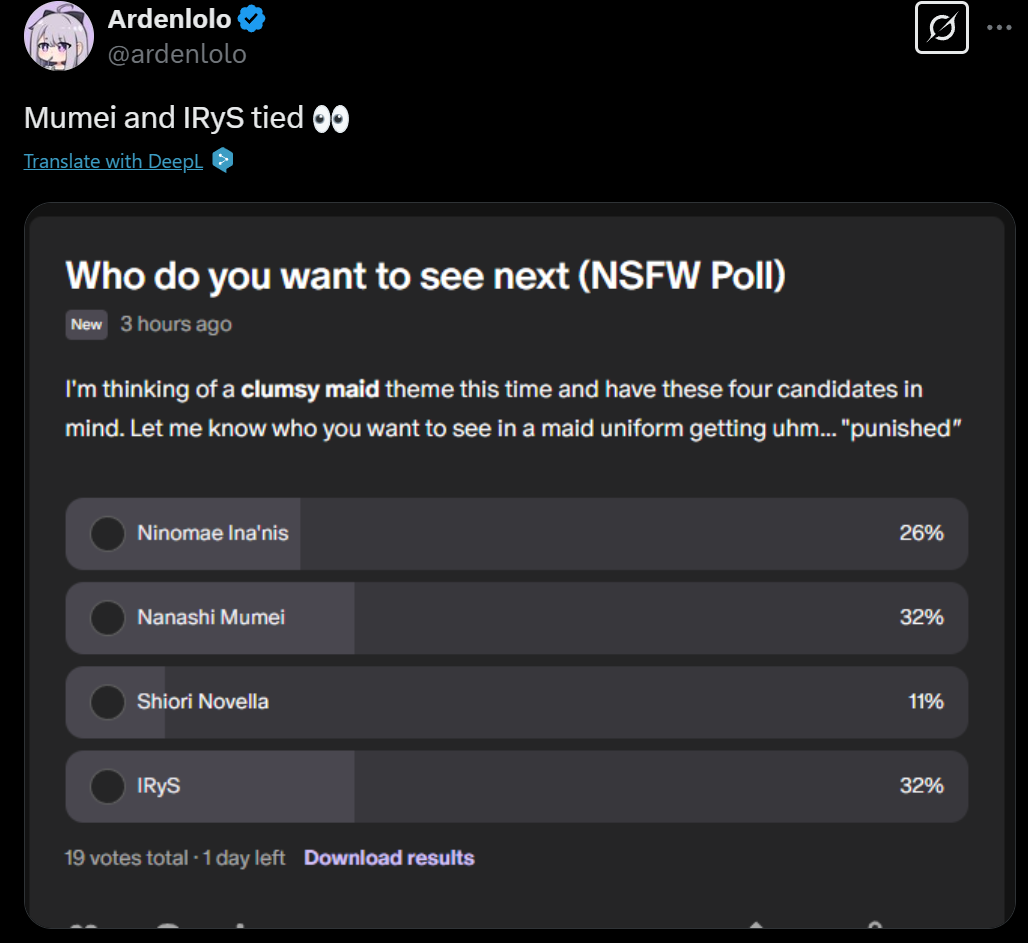
Task: Choose the Shiori Novella radio button
Action: 107,702
